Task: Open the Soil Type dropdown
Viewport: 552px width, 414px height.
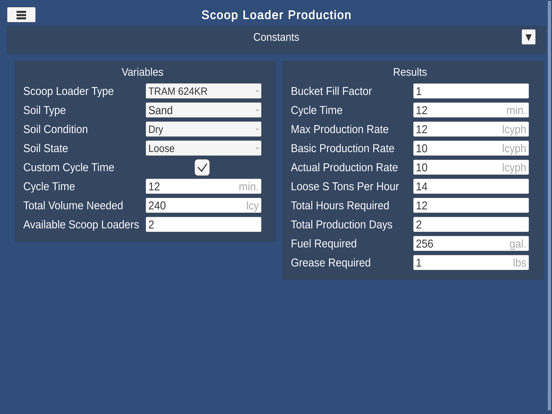Action: [203, 110]
